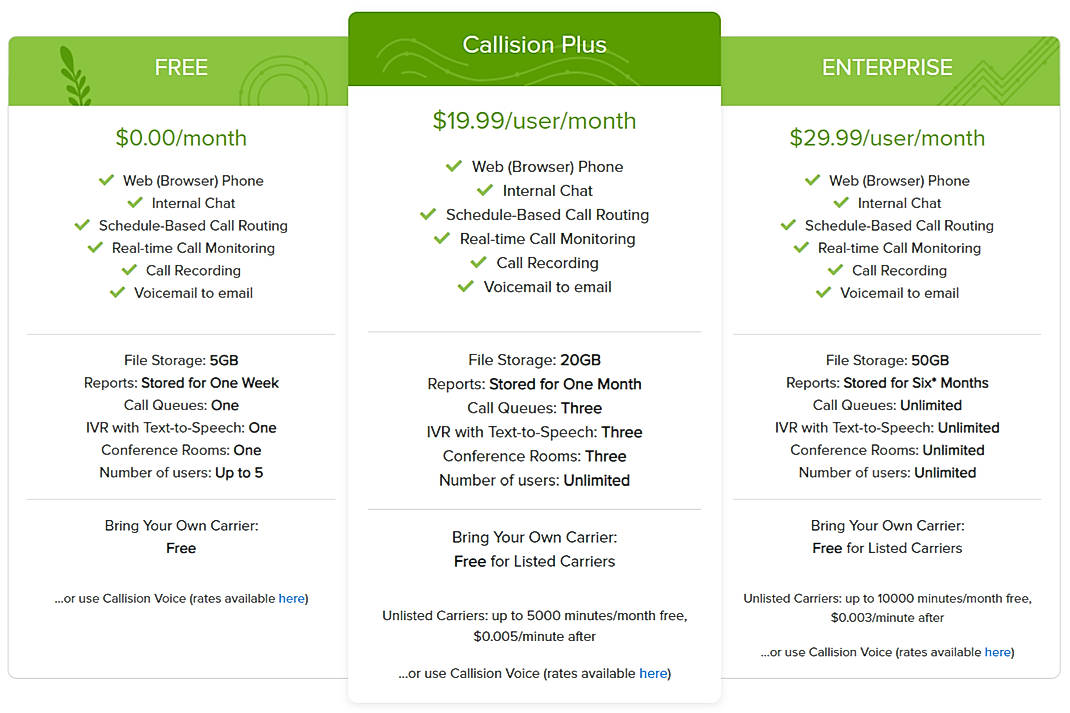Click the leaf icon in FREE header

pyautogui.click(x=75, y=76)
